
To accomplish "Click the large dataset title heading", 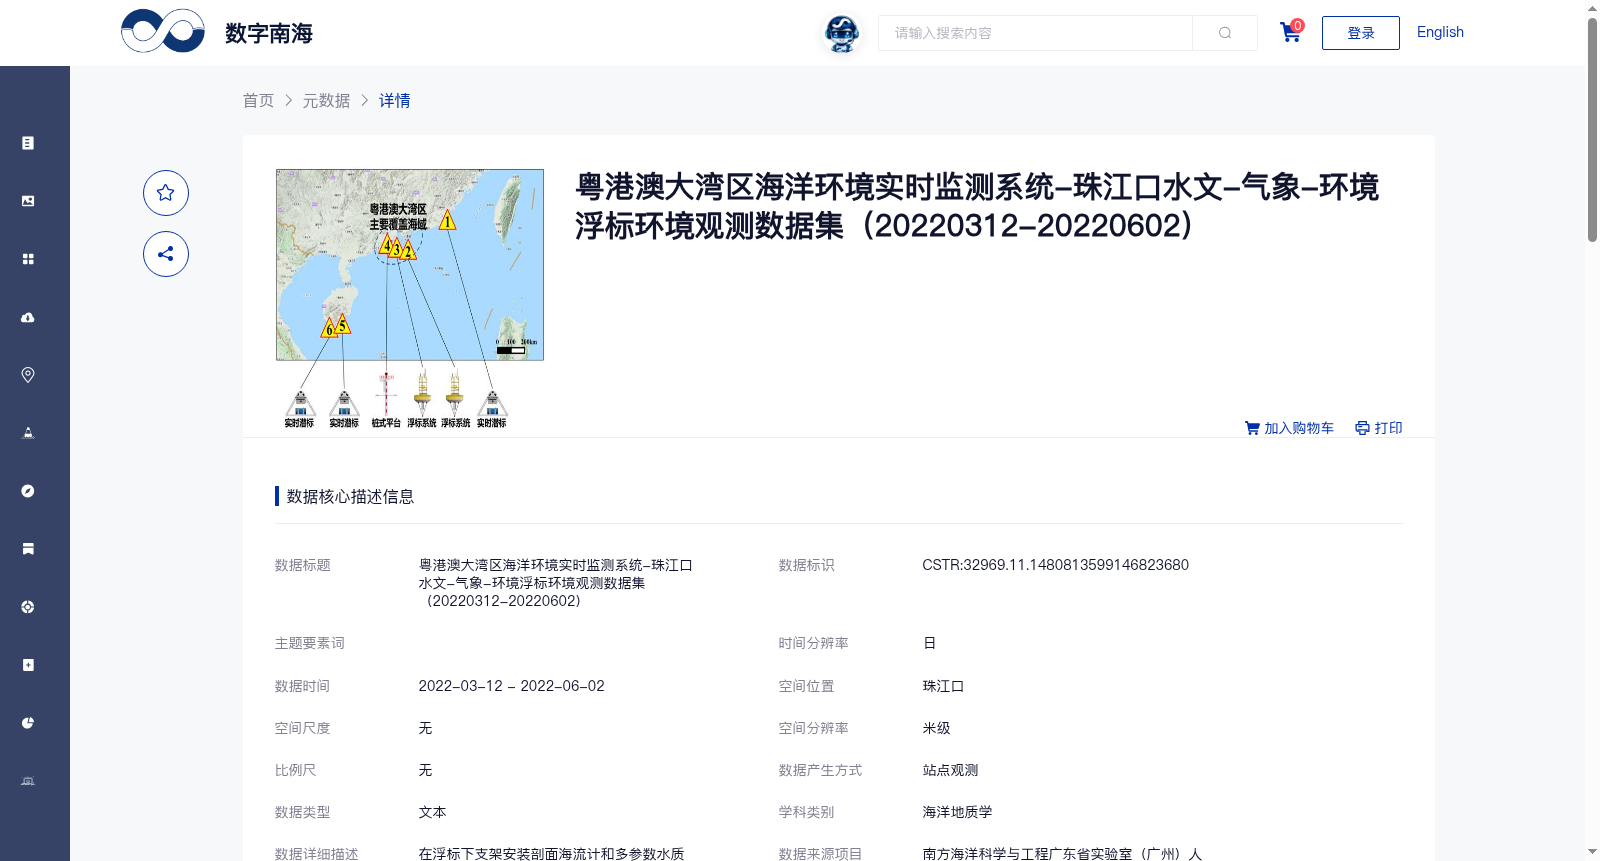I will pyautogui.click(x=977, y=206).
